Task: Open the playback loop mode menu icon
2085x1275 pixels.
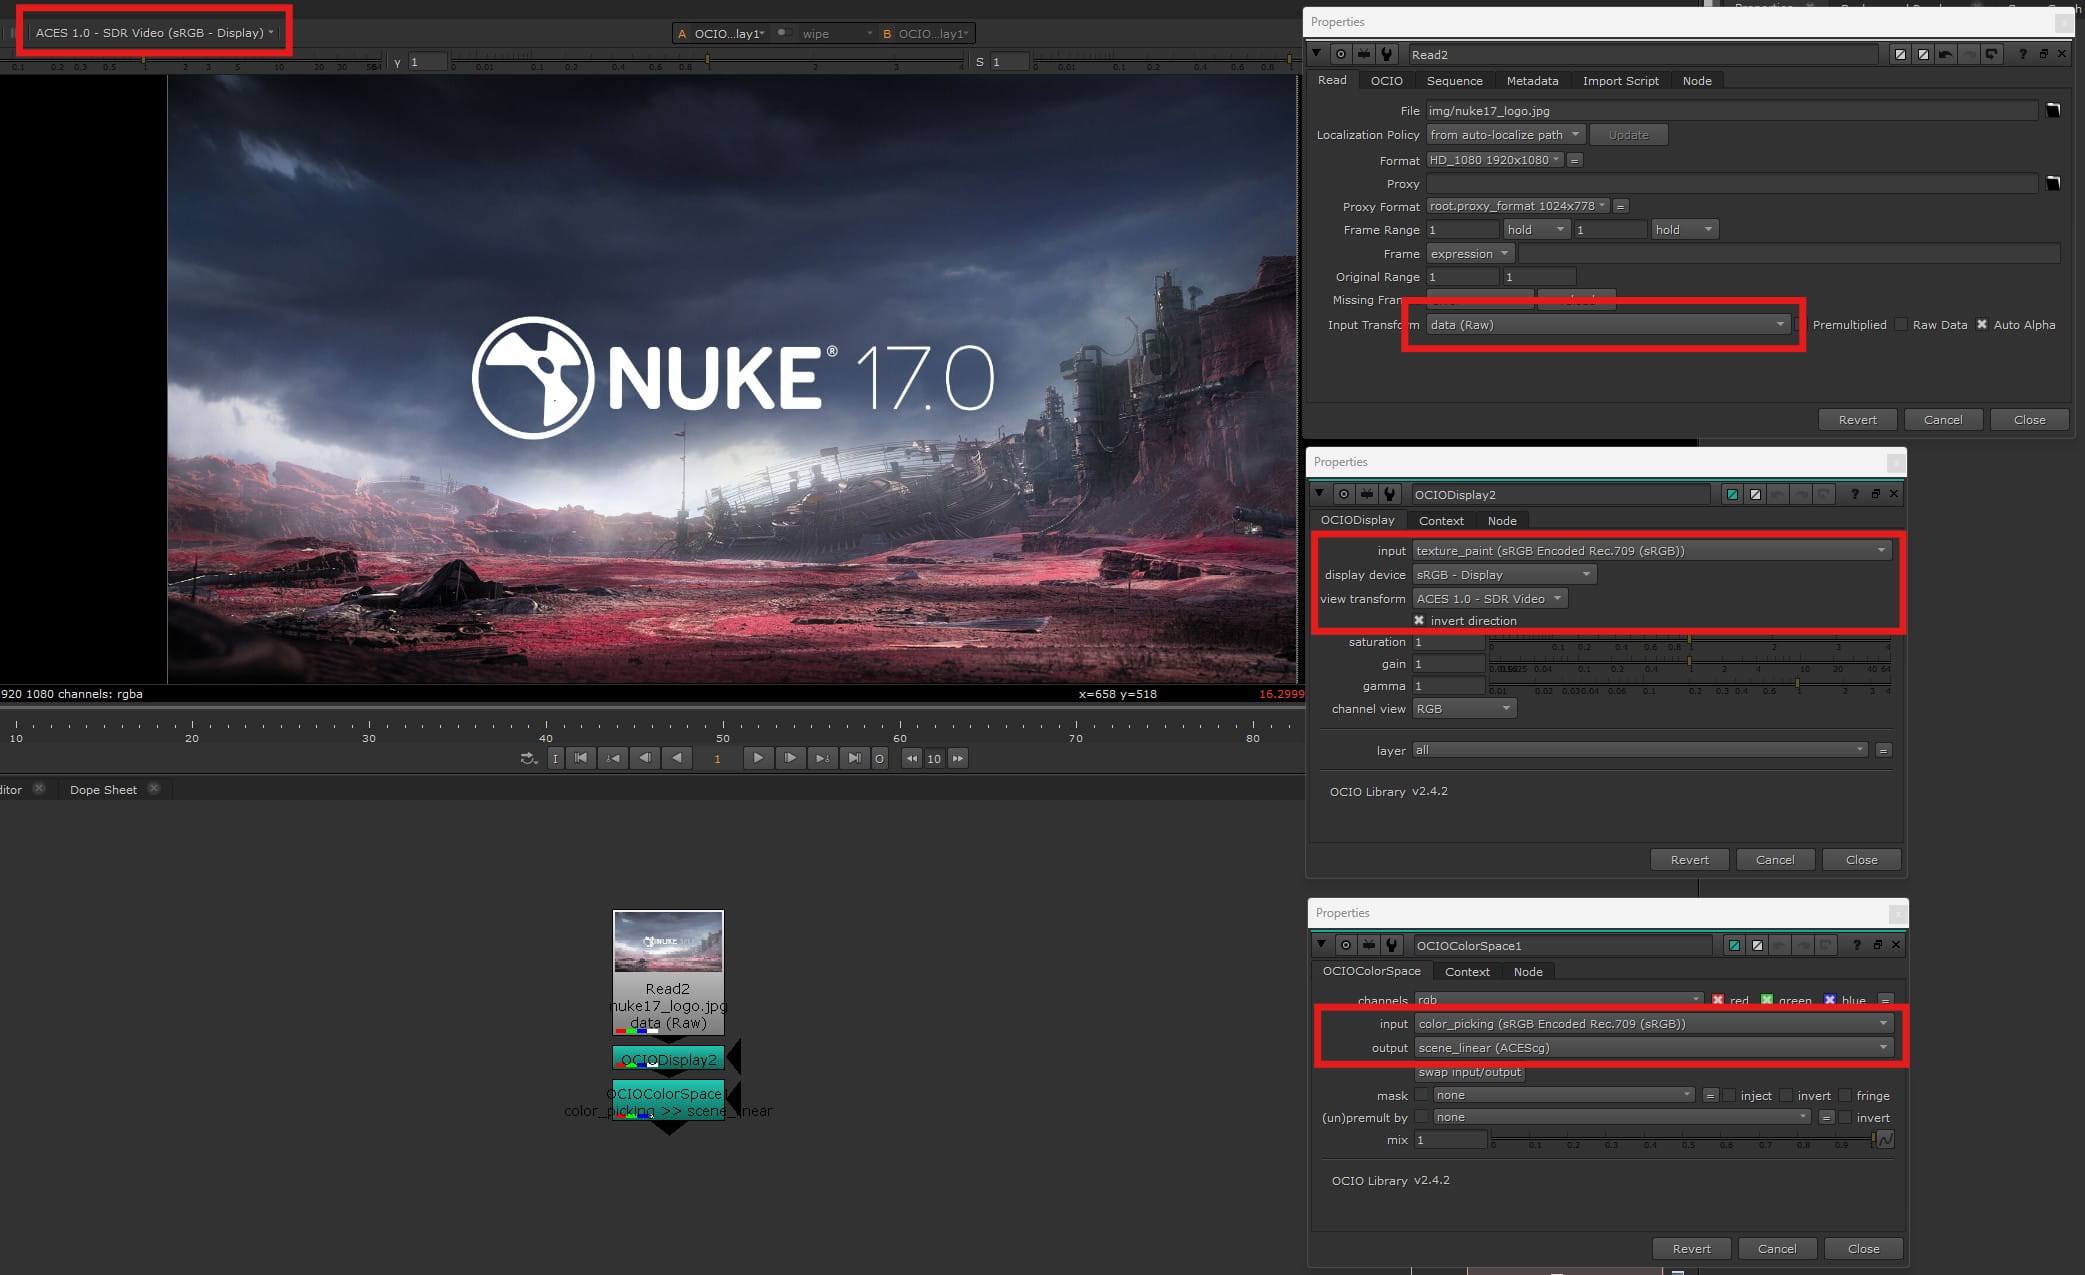Action: coord(529,758)
